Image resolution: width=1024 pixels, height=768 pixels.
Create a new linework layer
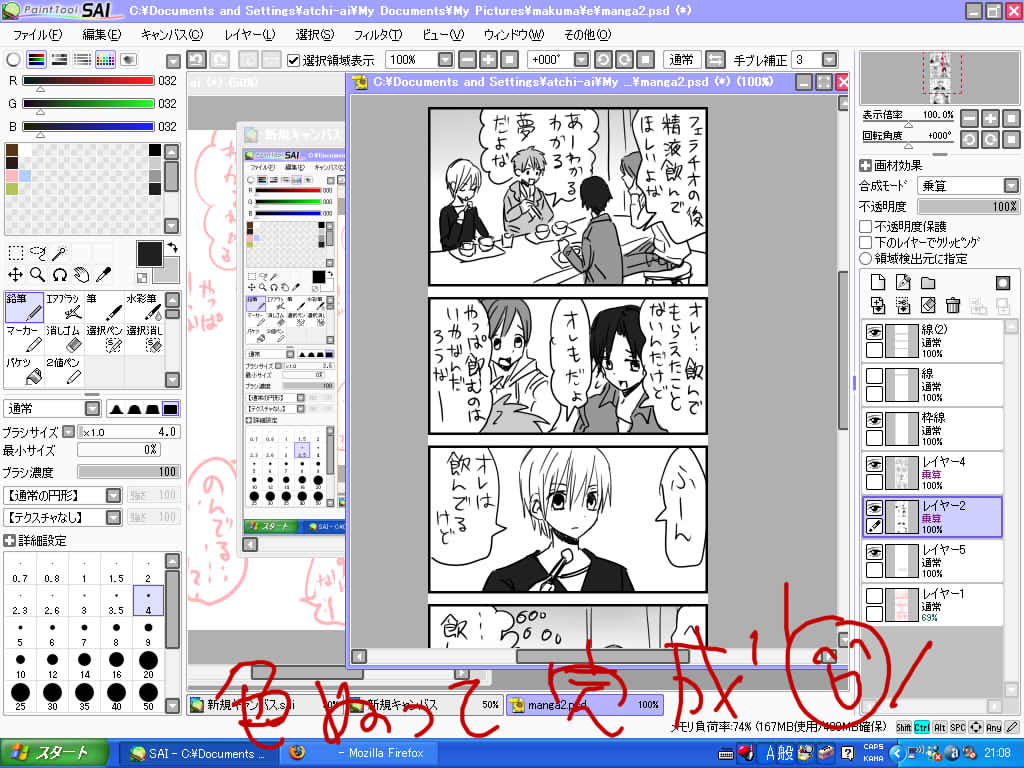coord(903,282)
